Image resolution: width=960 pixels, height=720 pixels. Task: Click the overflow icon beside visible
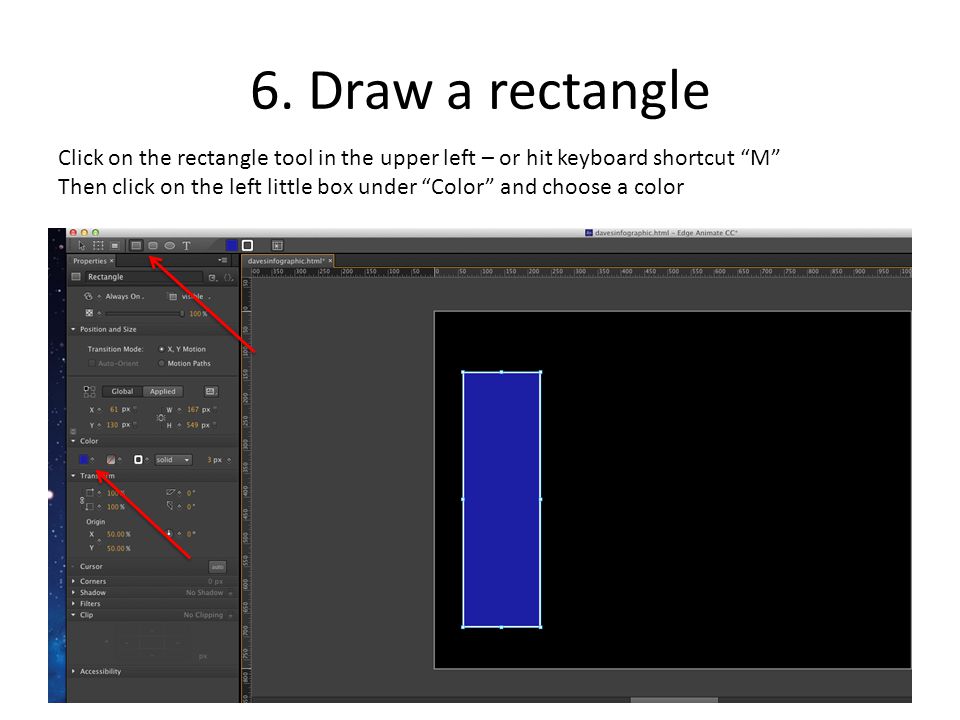[x=173, y=296]
